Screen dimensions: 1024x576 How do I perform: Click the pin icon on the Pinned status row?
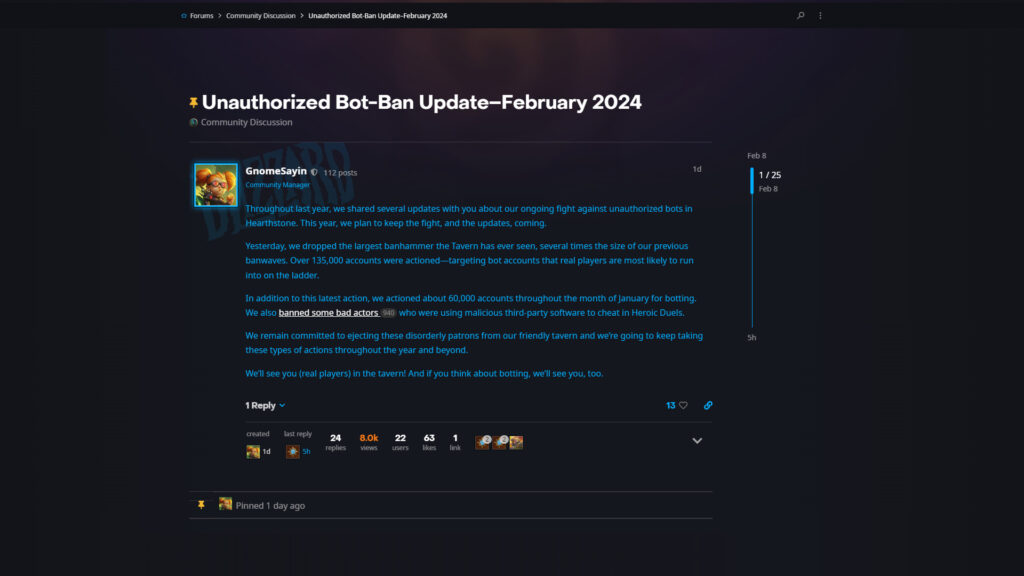200,504
